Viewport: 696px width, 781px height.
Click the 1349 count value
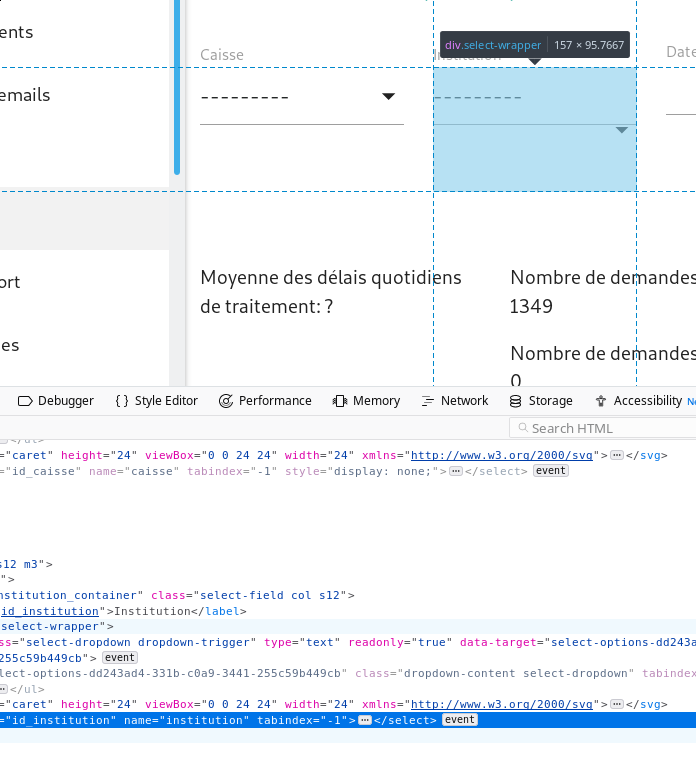(531, 306)
